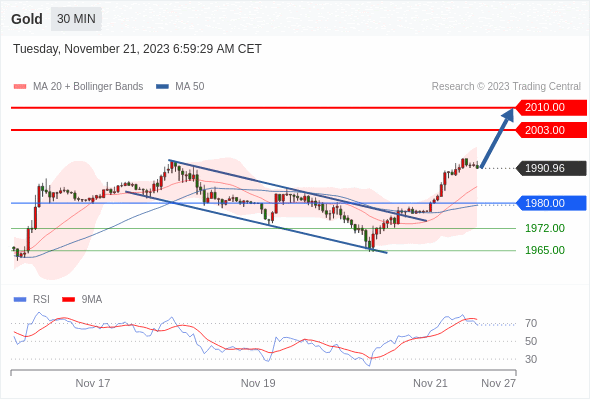590x400 pixels.
Task: Click the Nov 21 date axis label
Action: (x=430, y=383)
